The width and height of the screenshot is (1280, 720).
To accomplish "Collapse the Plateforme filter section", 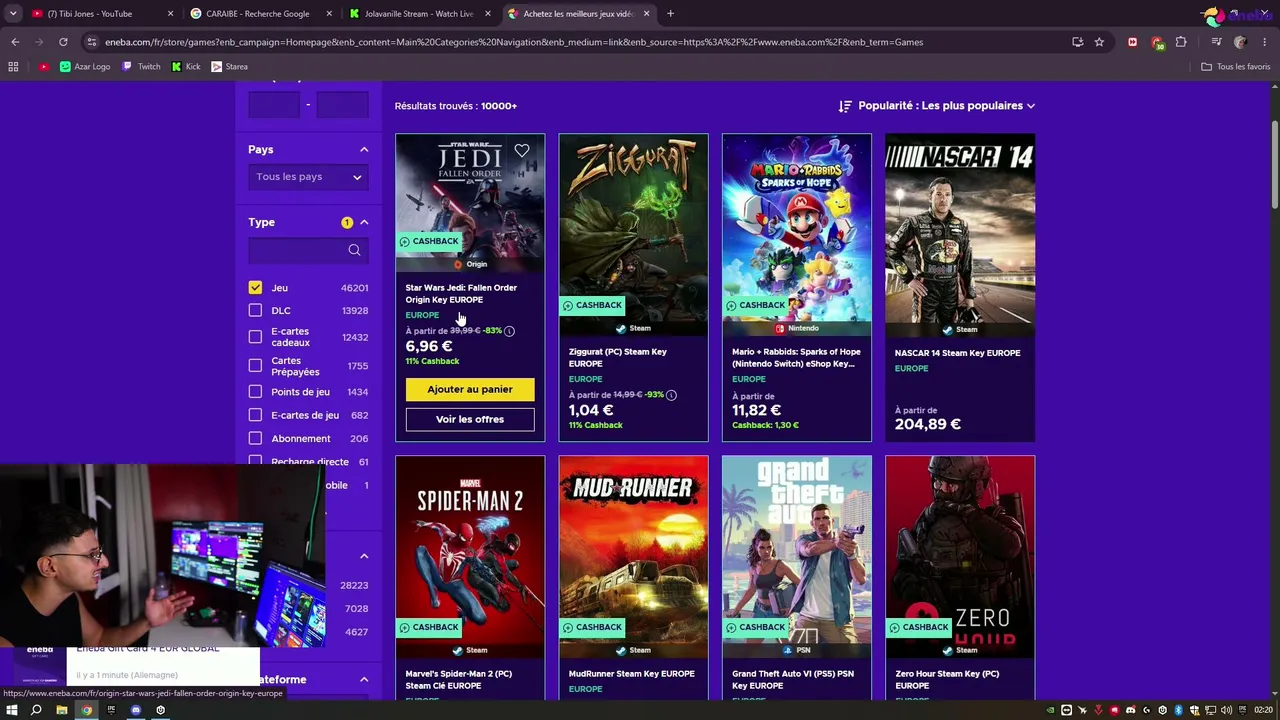I will pyautogui.click(x=364, y=680).
